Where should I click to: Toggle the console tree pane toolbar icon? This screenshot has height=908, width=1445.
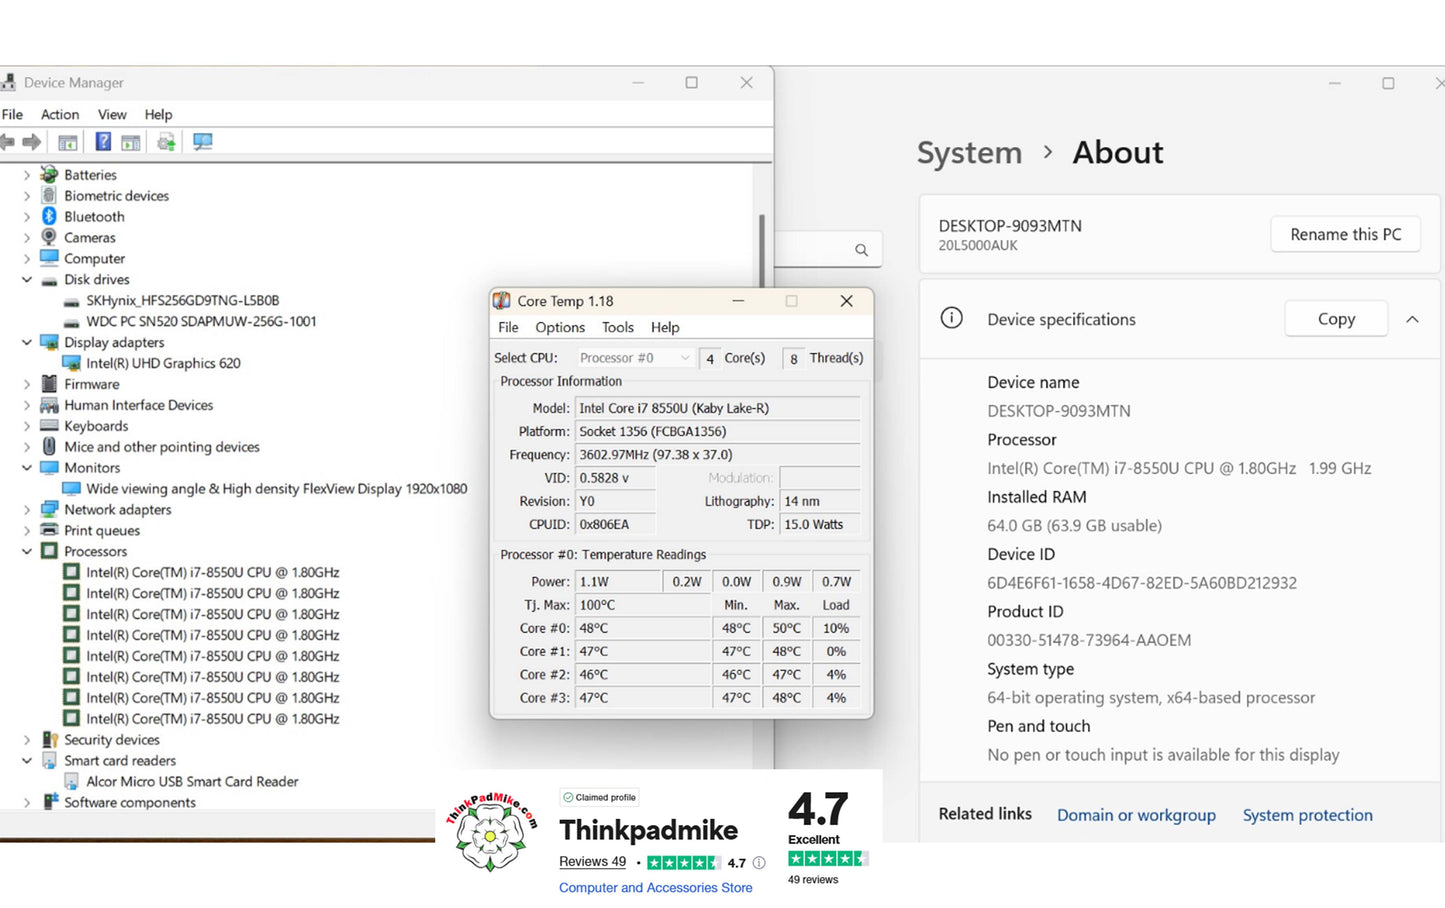coord(68,142)
